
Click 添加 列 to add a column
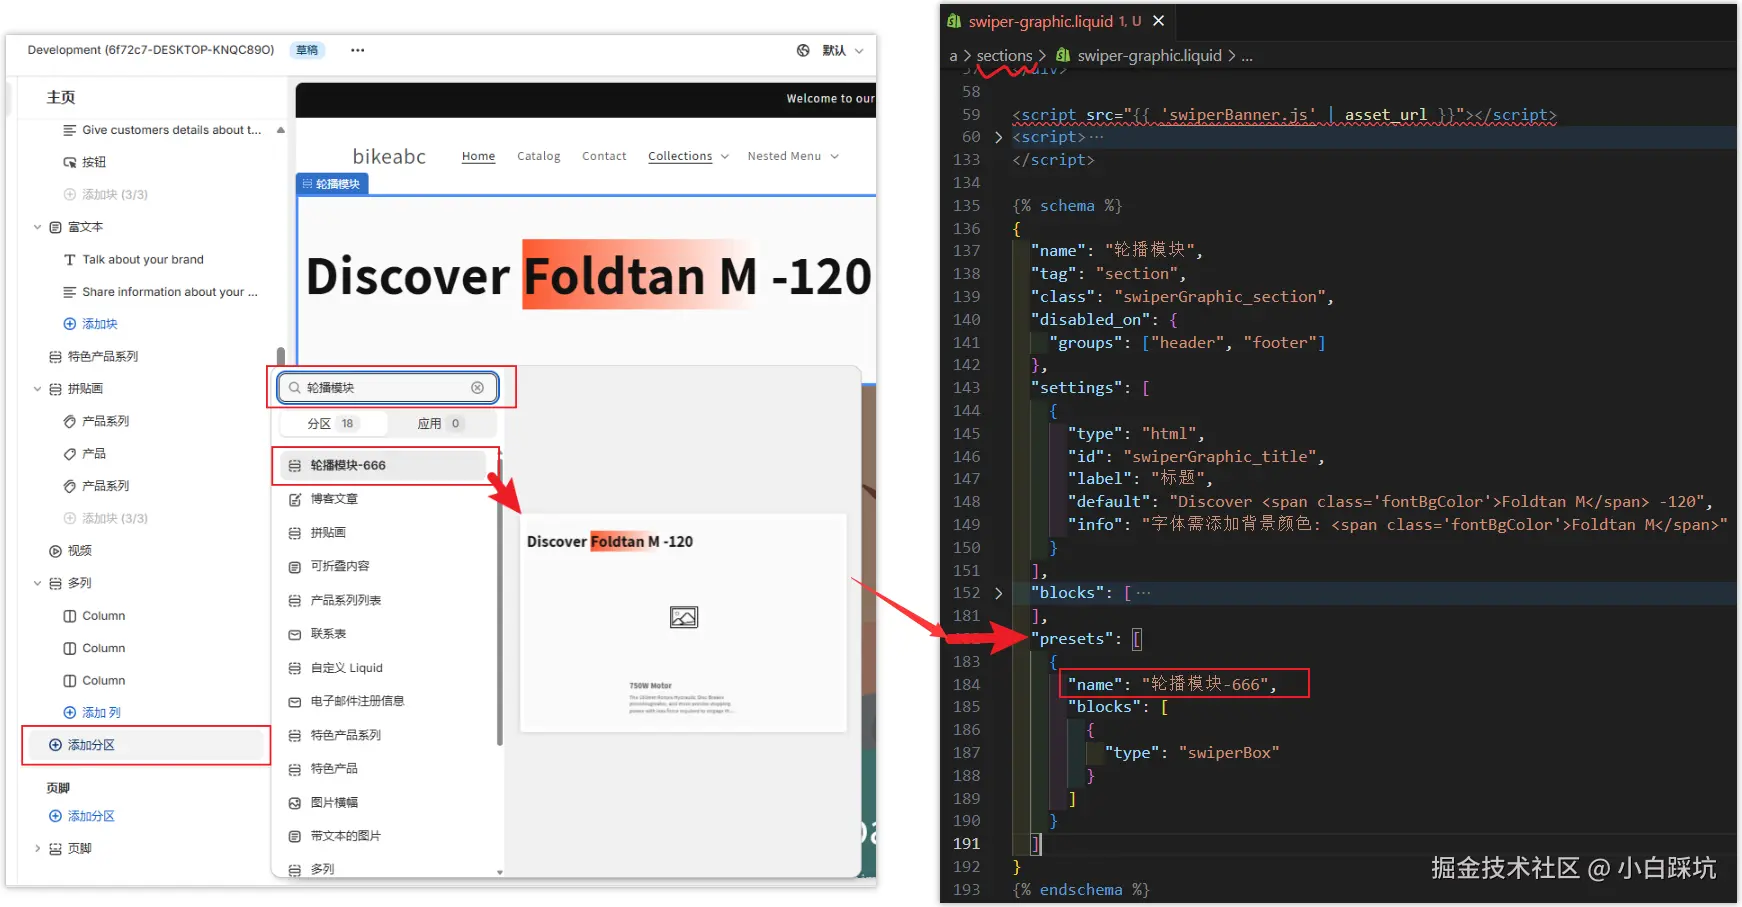(x=92, y=713)
